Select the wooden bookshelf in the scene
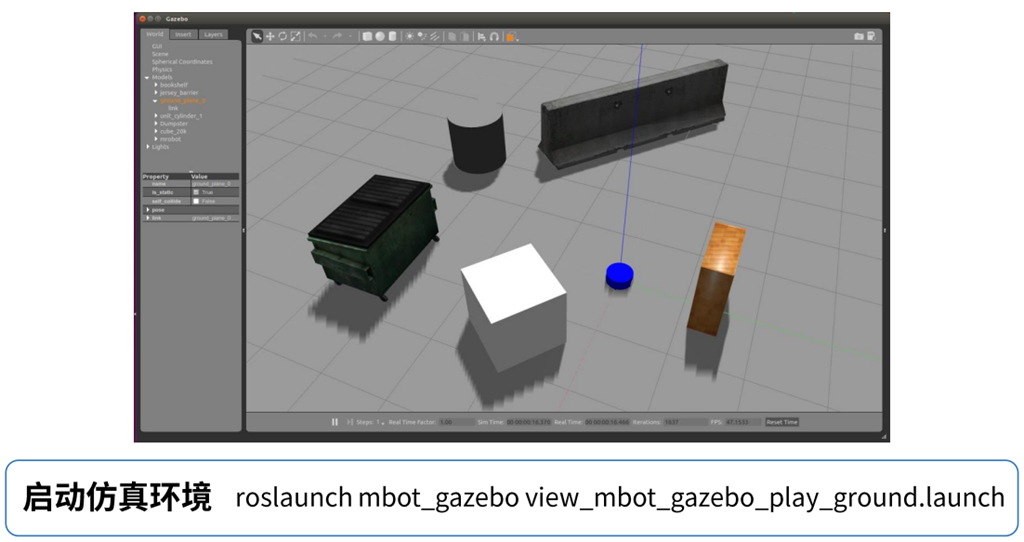 715,278
